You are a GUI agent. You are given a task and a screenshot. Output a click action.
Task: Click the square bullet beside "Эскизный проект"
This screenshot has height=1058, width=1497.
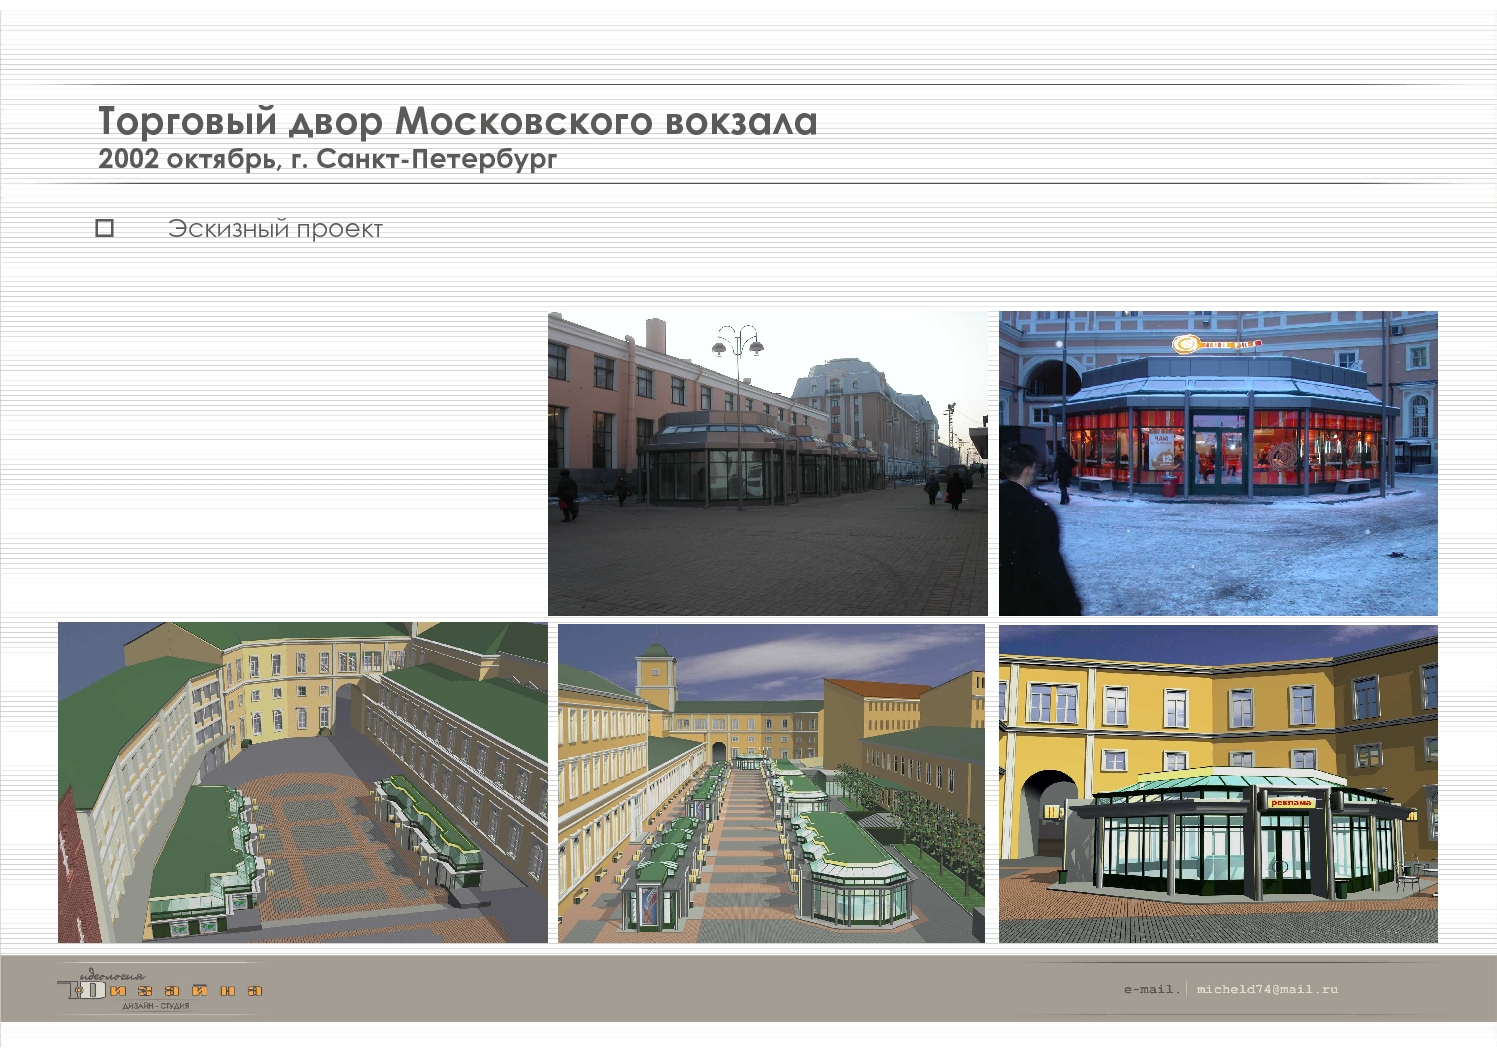pyautogui.click(x=104, y=229)
